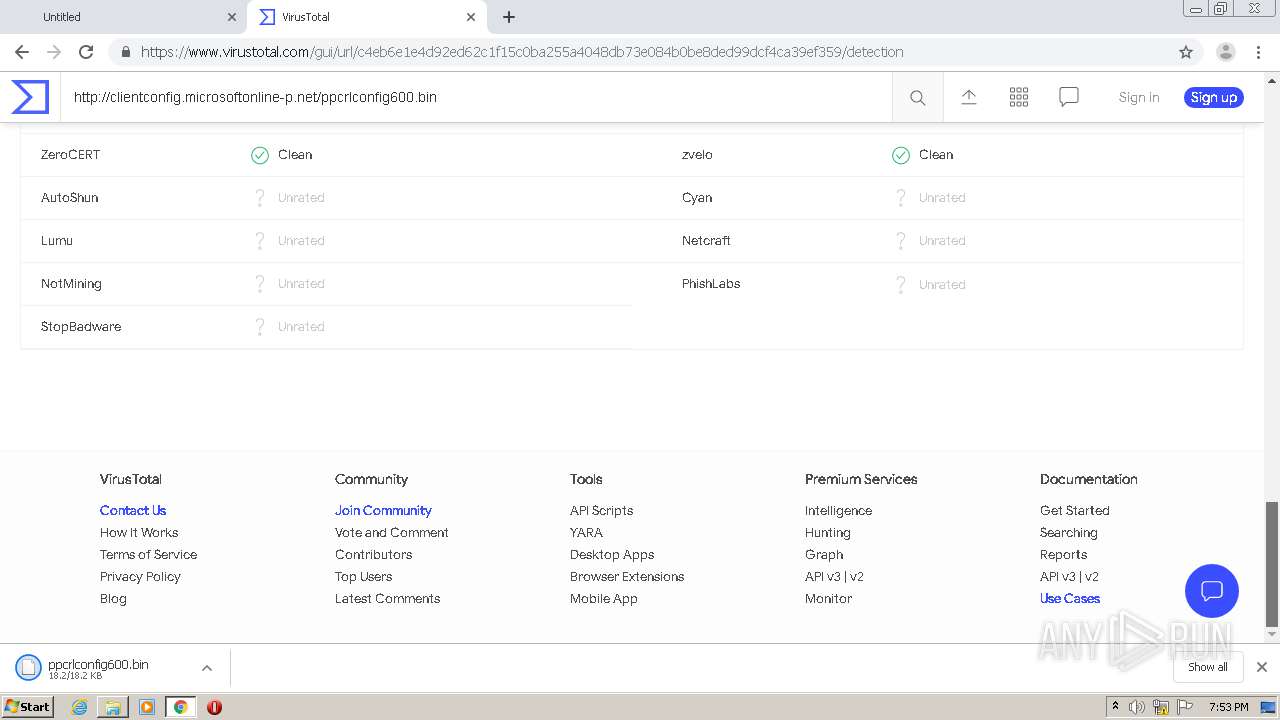Open Latest Comments link
The image size is (1280, 720).
(387, 598)
